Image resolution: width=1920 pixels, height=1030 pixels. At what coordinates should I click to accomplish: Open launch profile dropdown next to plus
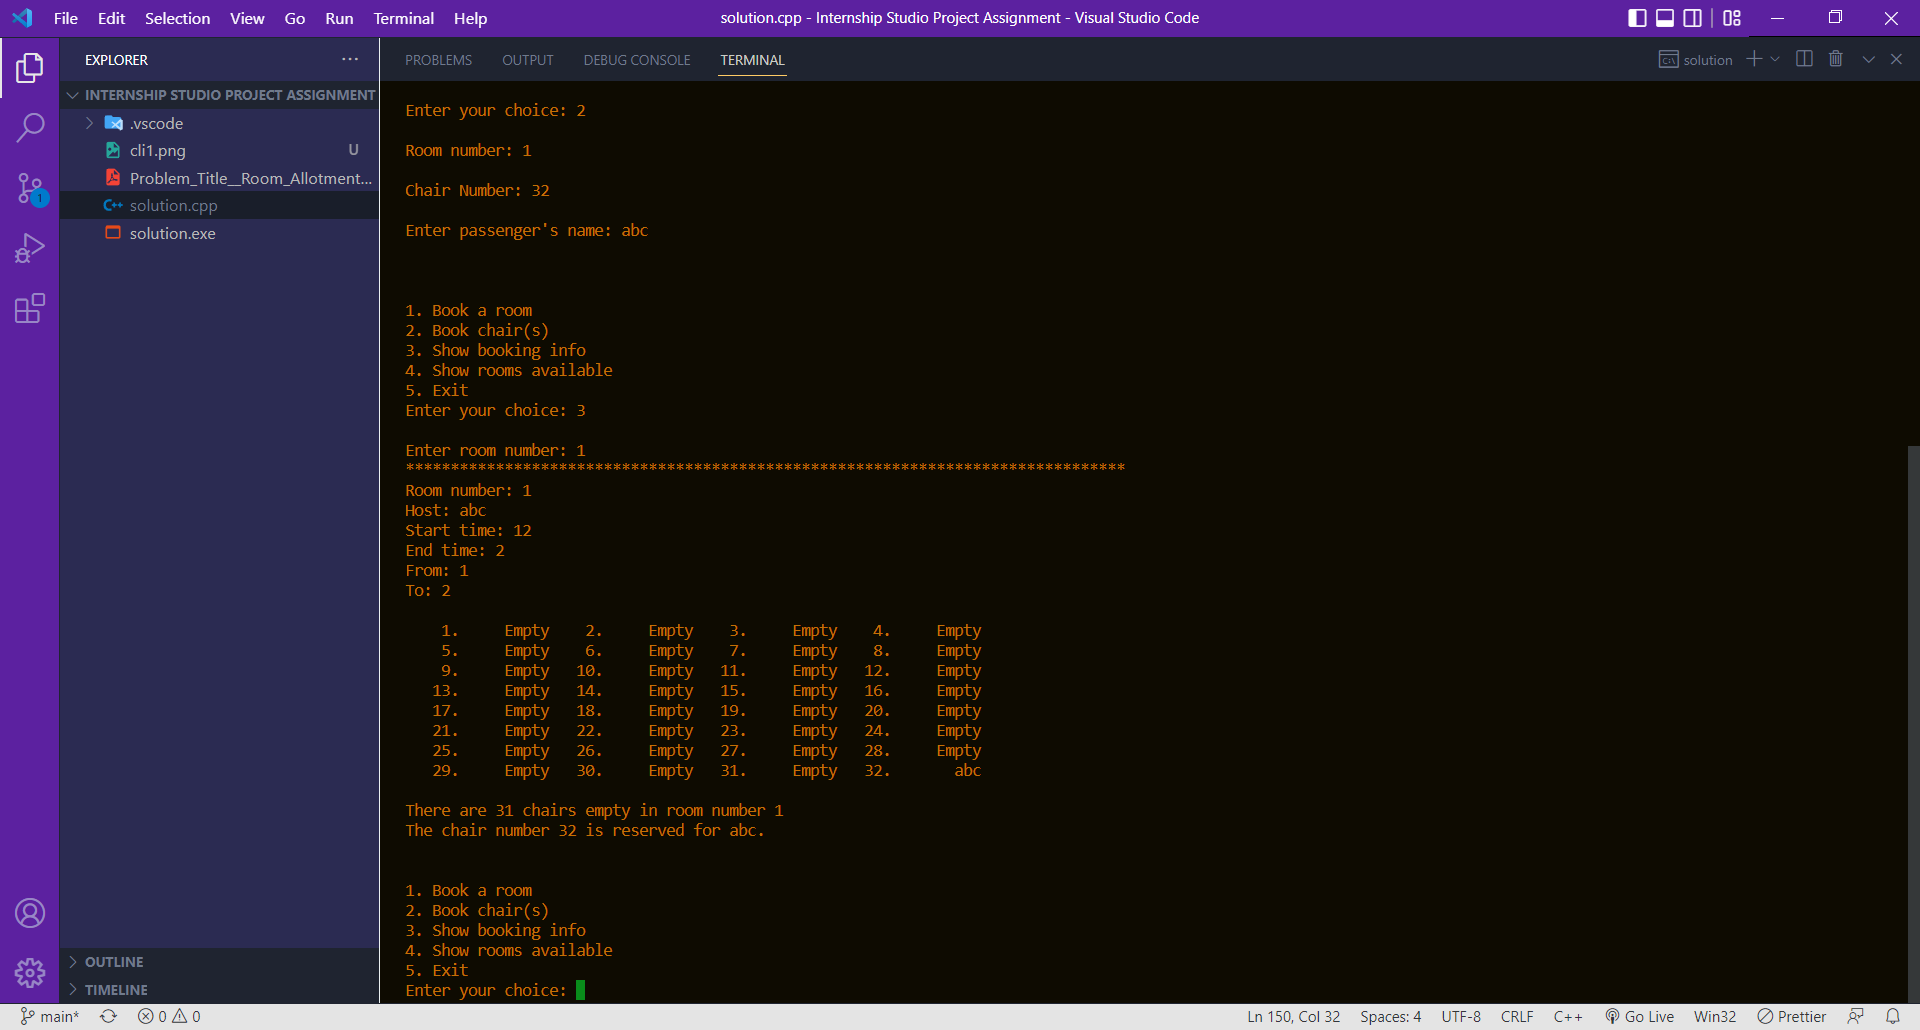(x=1775, y=59)
